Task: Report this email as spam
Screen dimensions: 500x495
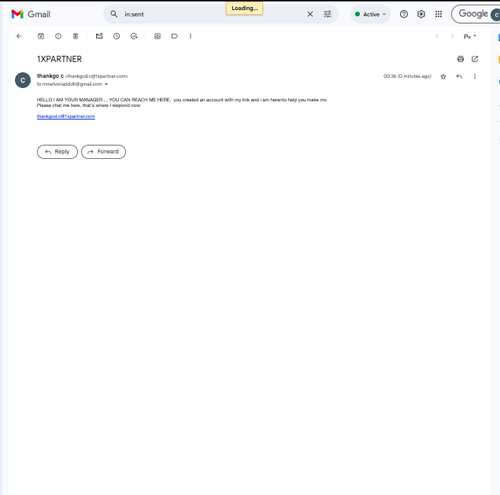Action: click(x=58, y=36)
